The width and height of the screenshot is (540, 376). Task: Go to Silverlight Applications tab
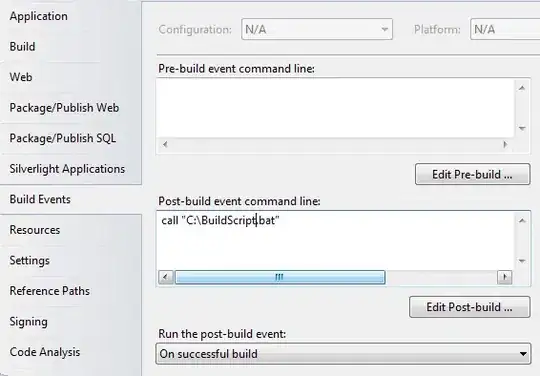[x=67, y=169]
